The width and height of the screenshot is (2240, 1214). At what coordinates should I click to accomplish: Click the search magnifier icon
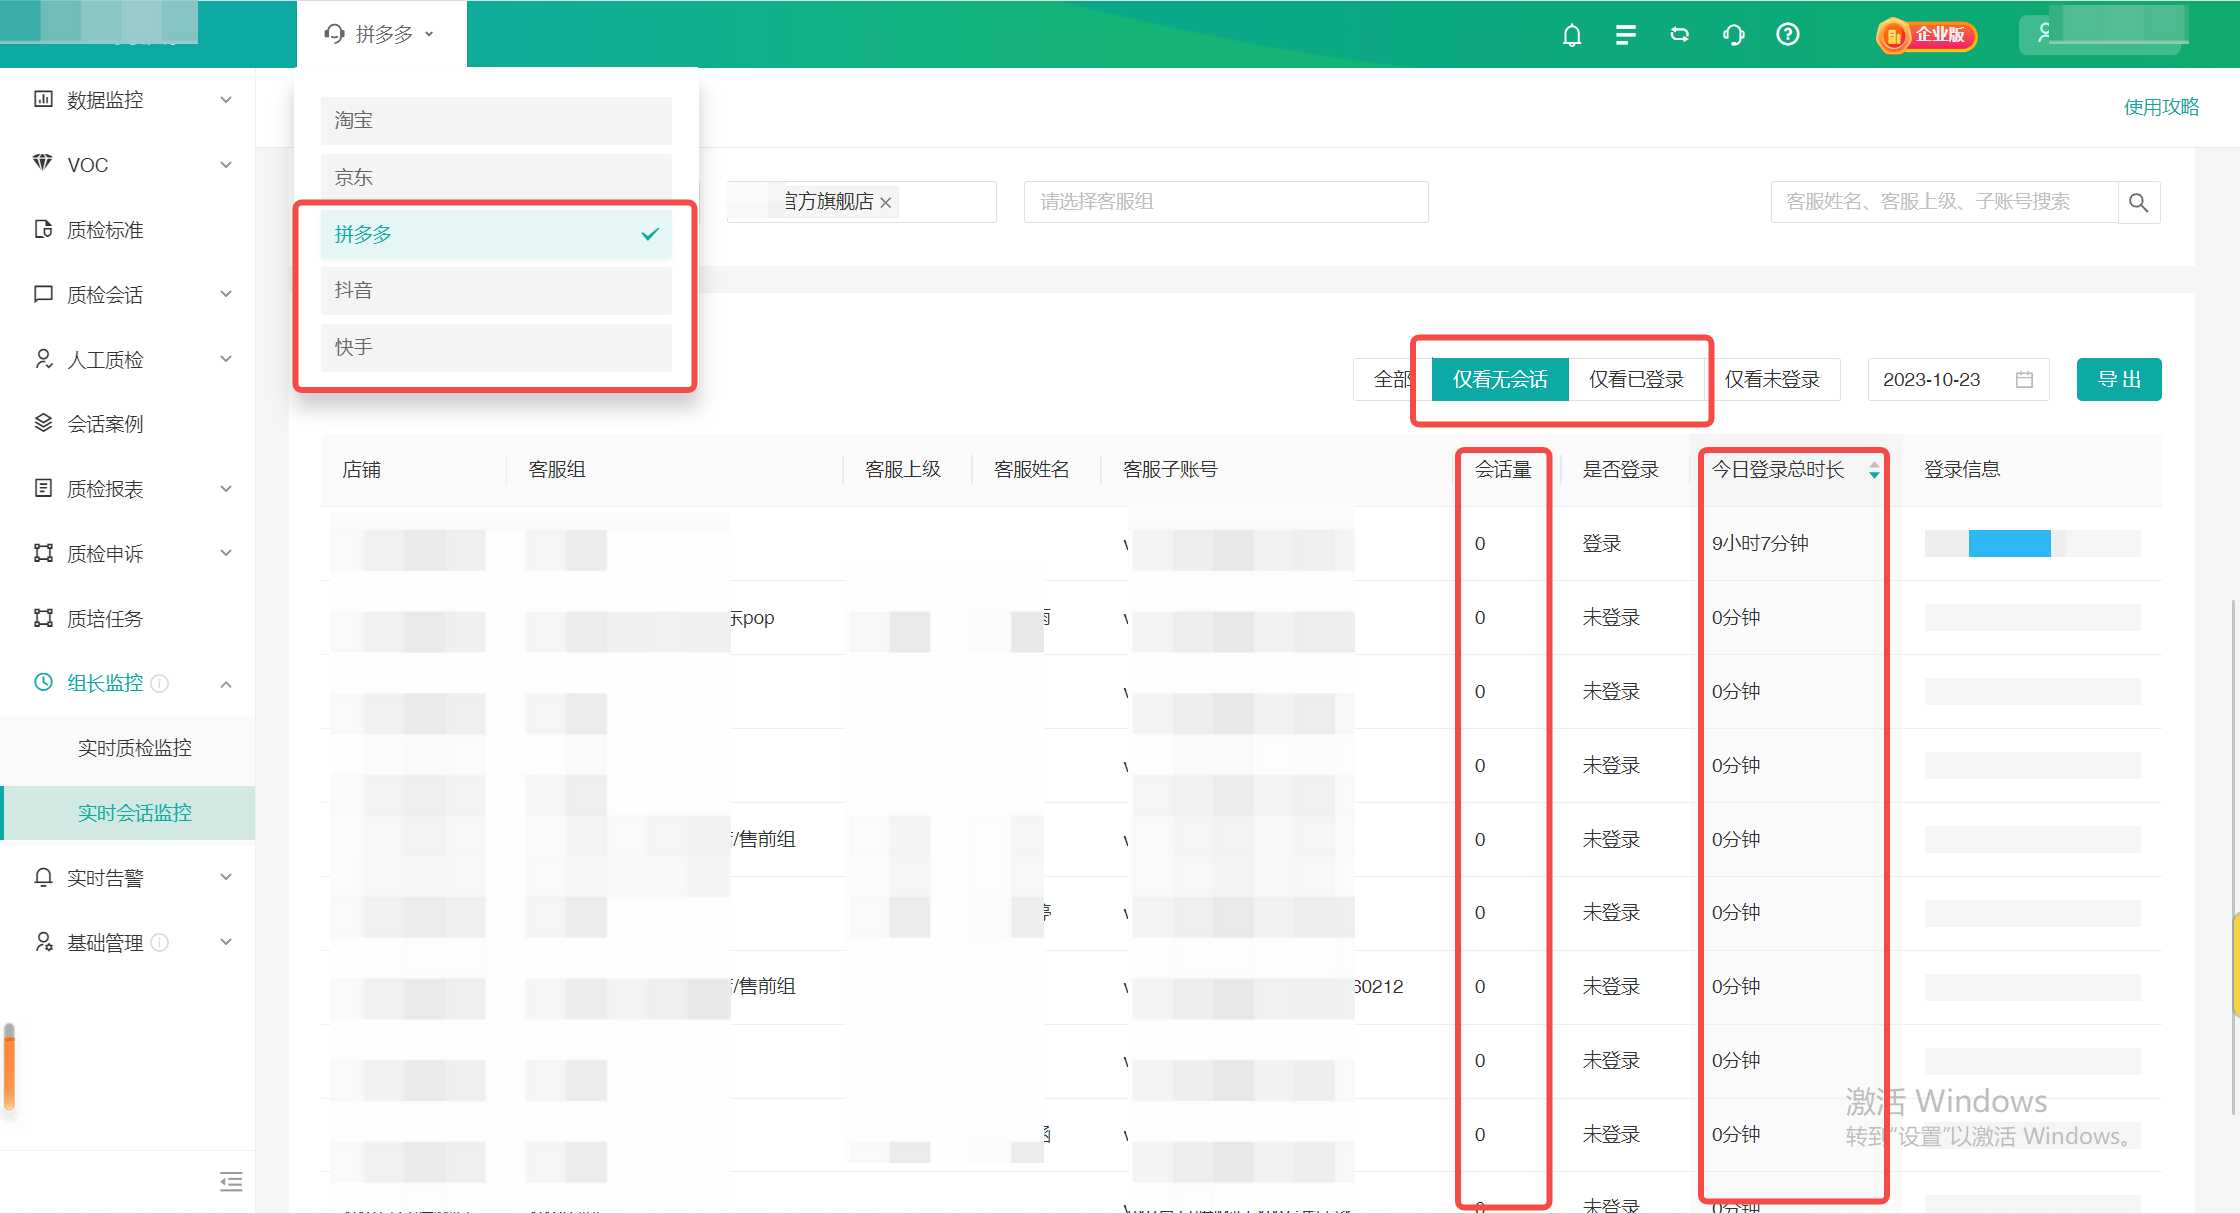(2139, 203)
